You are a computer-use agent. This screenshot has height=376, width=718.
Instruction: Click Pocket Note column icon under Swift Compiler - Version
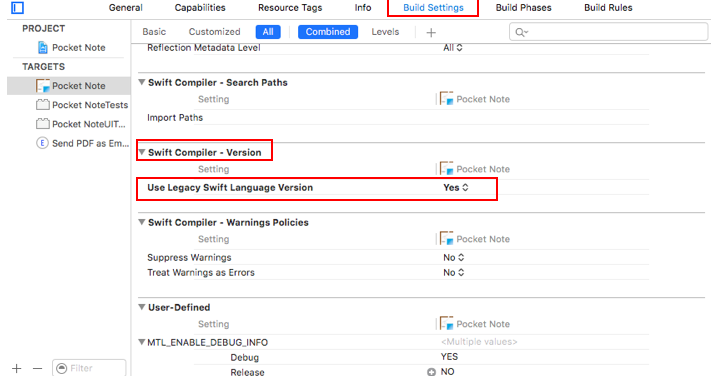click(x=446, y=169)
